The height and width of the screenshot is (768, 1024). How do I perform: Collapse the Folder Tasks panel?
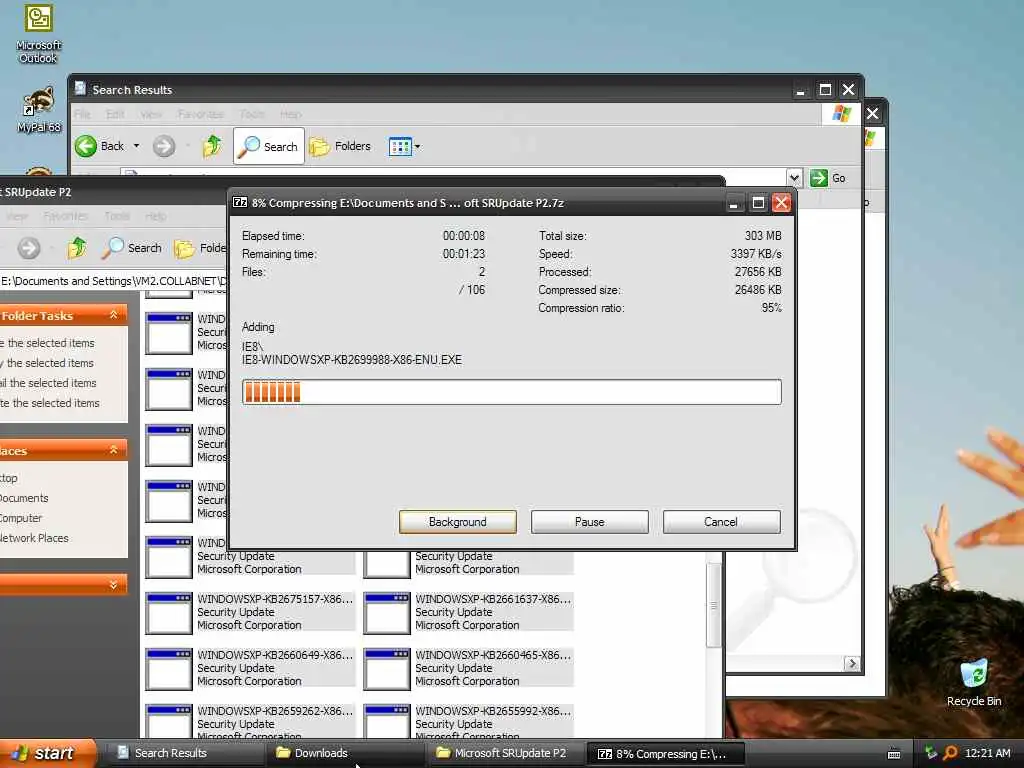tap(114, 315)
